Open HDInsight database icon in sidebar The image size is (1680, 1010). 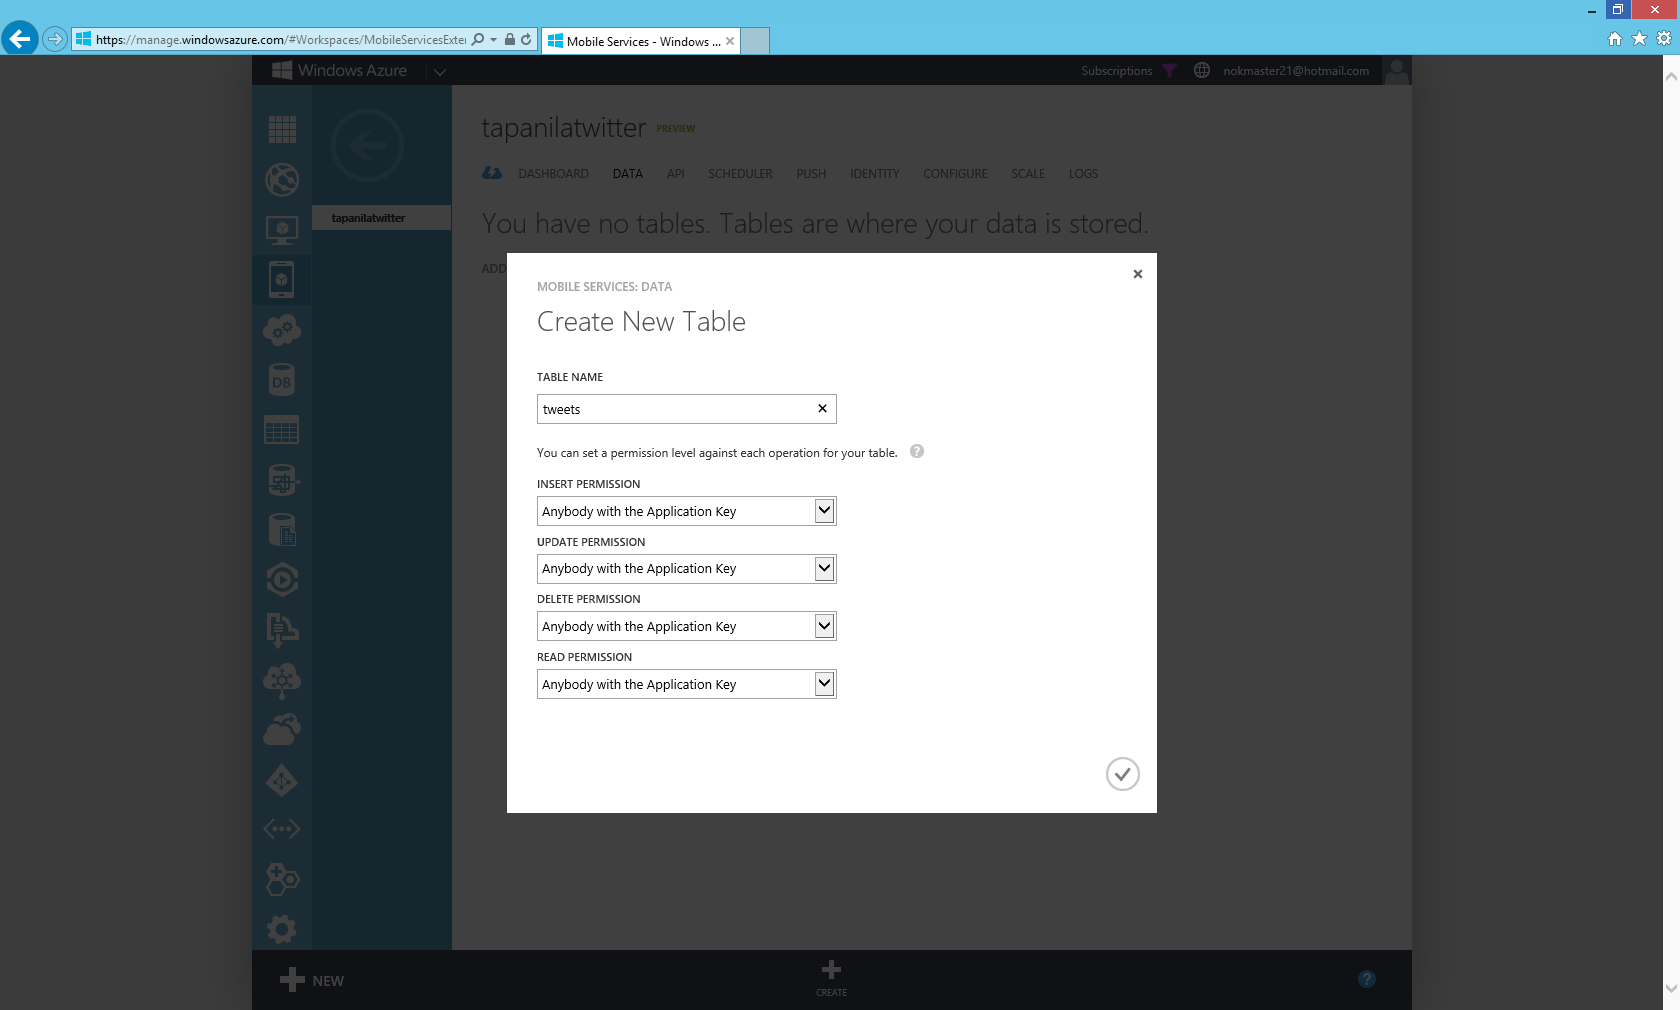pos(282,480)
